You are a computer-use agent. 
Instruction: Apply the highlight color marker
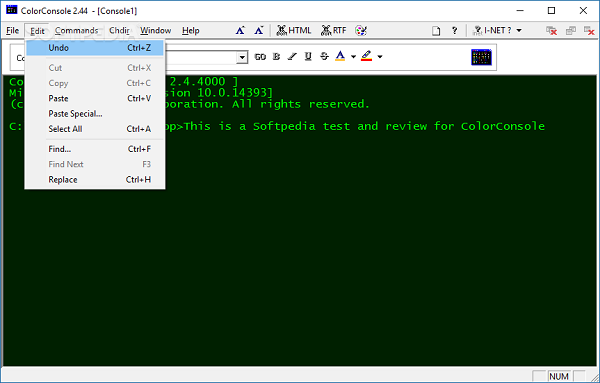pos(367,56)
